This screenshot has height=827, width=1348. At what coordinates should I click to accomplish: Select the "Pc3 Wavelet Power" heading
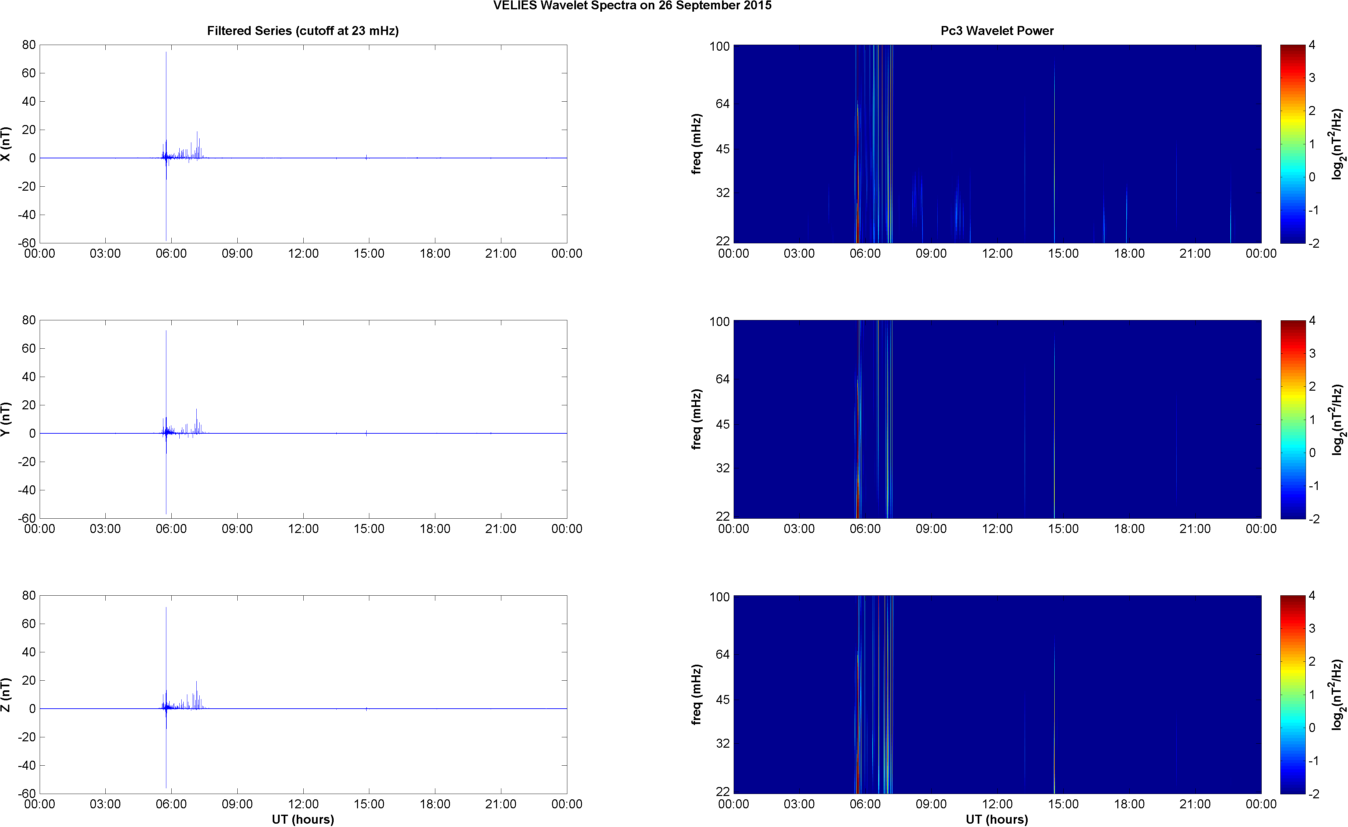pos(997,31)
